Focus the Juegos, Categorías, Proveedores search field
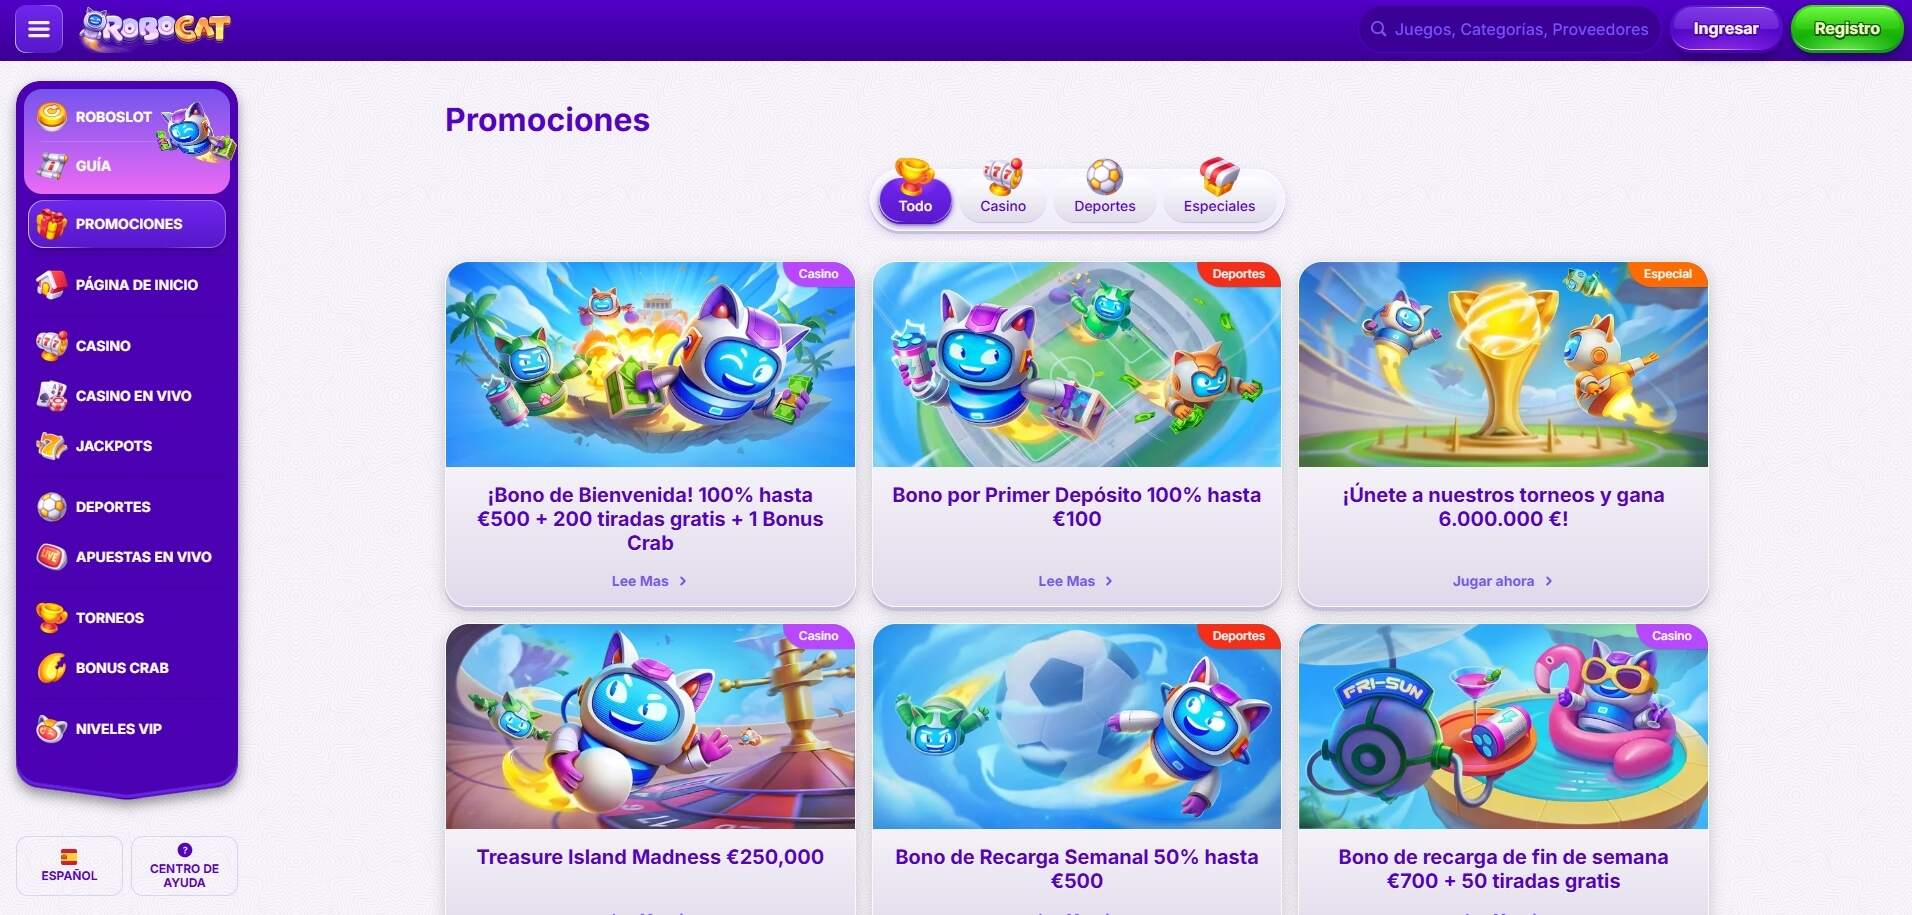1912x915 pixels. pos(1509,29)
